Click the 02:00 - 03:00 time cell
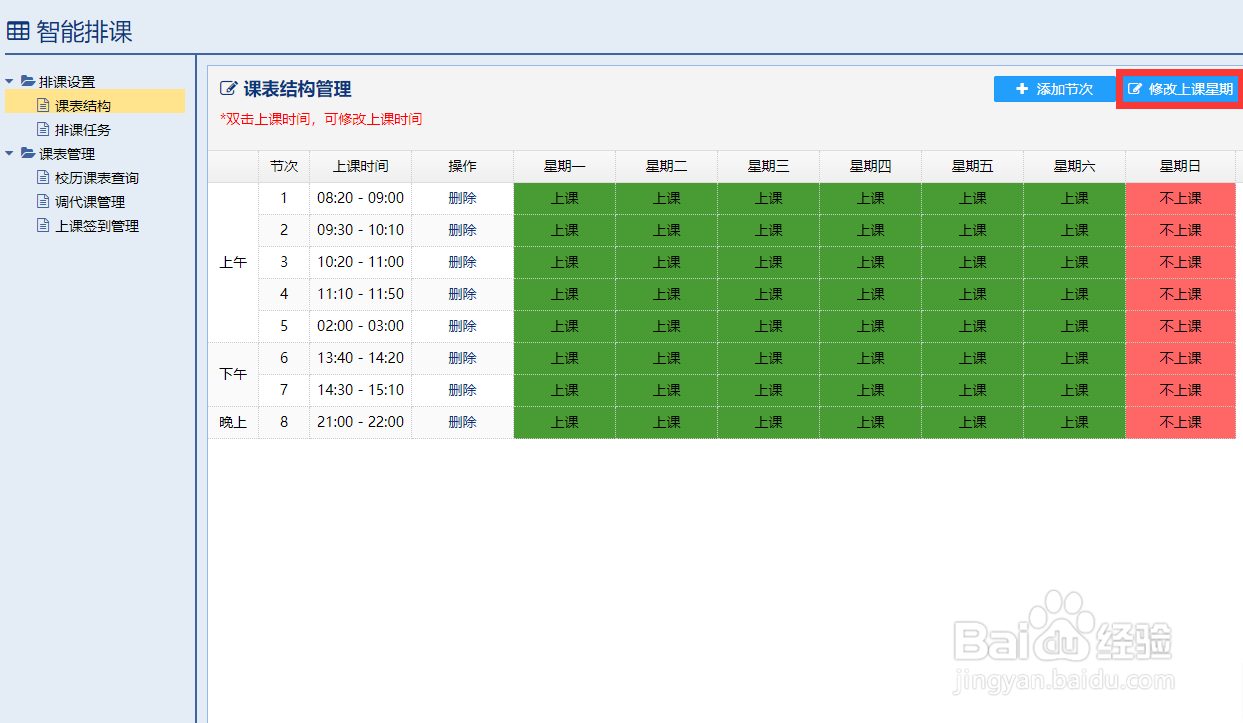Screen dimensions: 1243x723 point(361,326)
